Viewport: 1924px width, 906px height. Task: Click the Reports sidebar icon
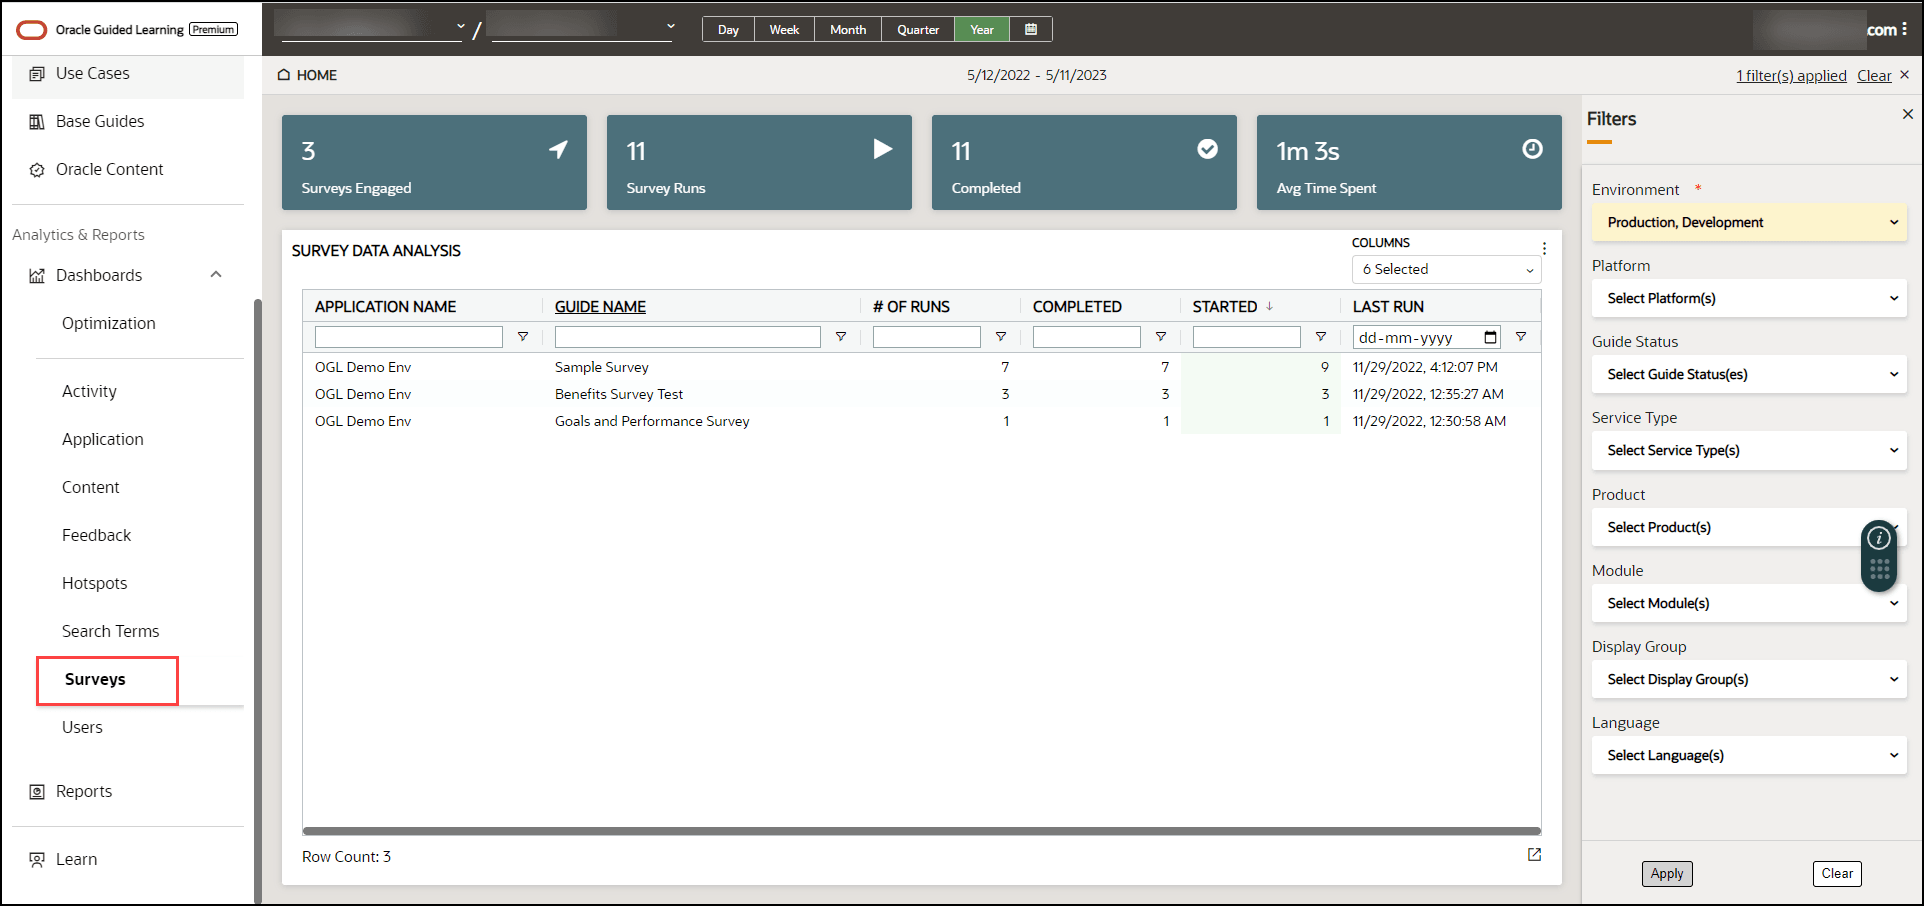tap(37, 792)
